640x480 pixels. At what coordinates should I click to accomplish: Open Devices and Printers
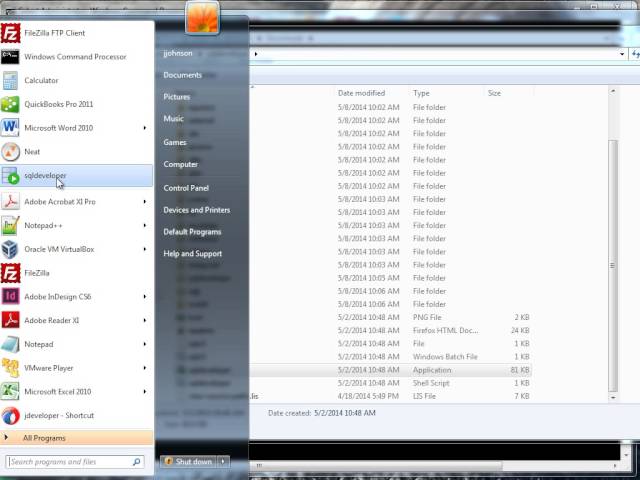pyautogui.click(x=197, y=210)
